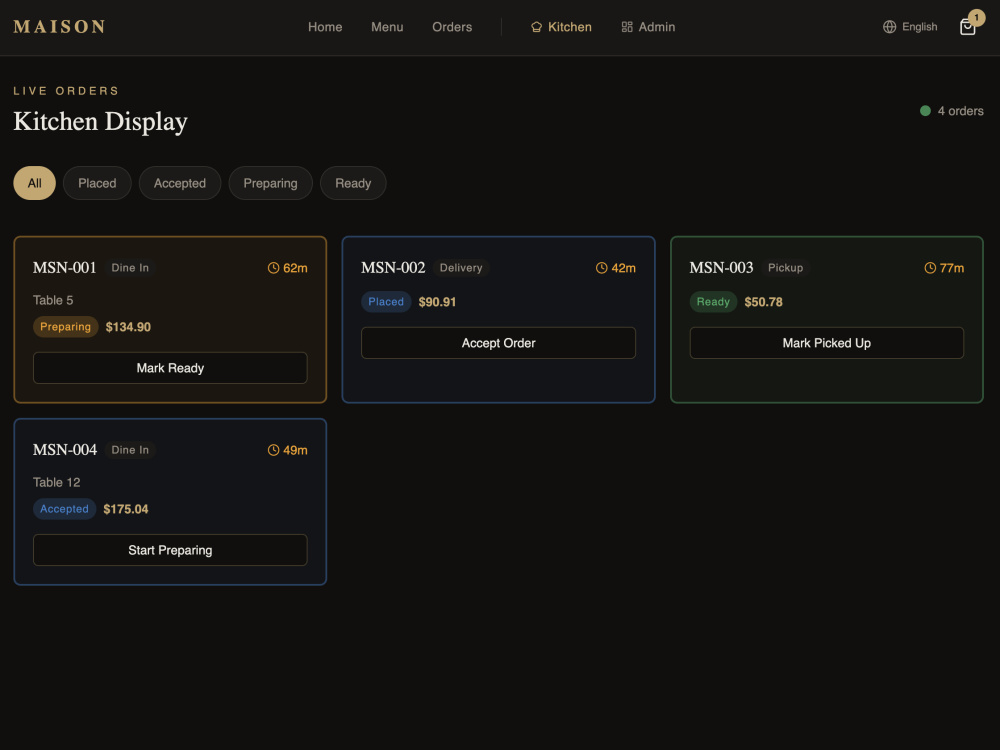Click the MSN-001 order number
The image size is (1000, 750).
[64, 268]
